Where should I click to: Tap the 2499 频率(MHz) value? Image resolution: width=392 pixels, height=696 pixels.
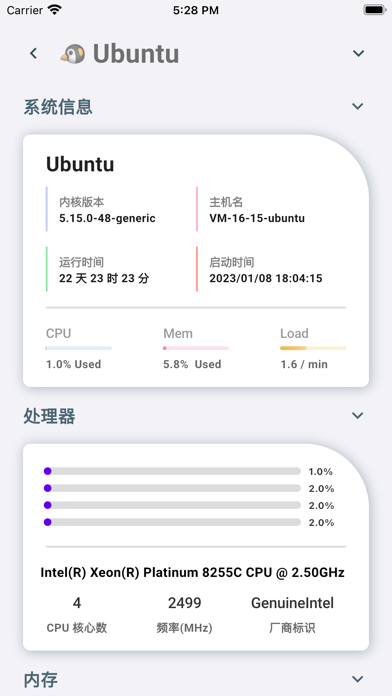pos(184,603)
